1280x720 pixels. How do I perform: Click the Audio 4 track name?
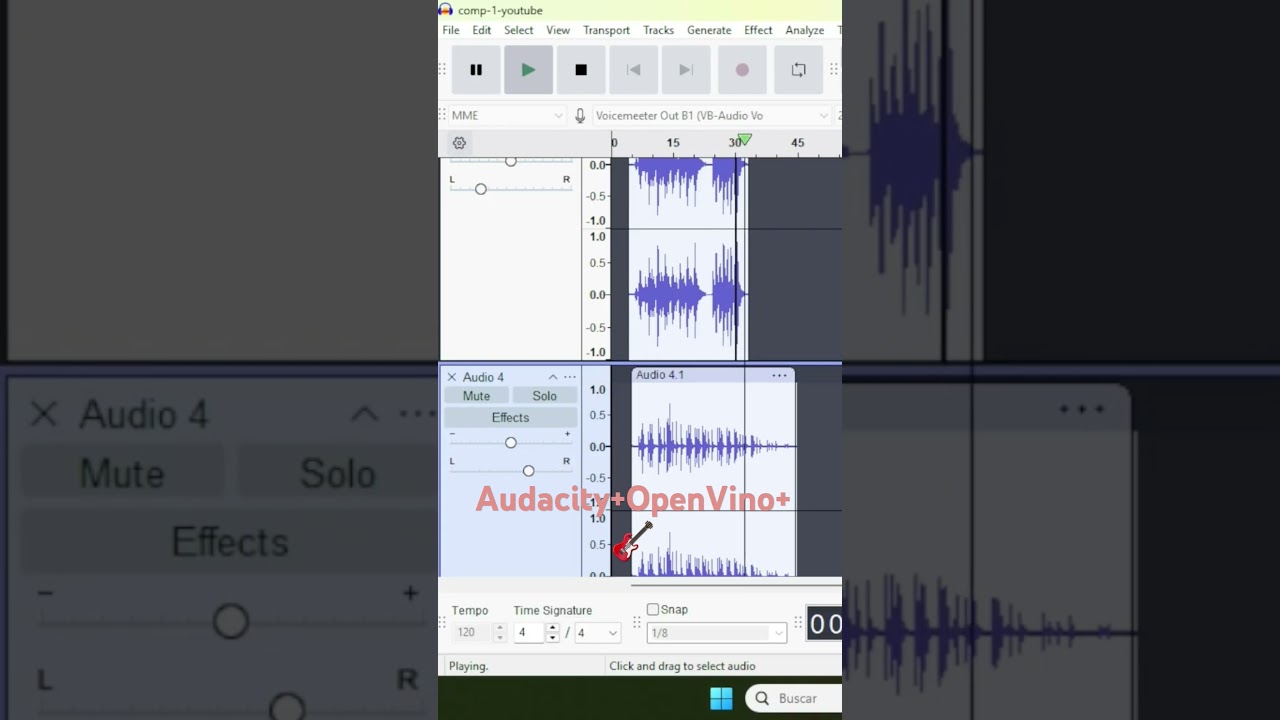tap(483, 377)
